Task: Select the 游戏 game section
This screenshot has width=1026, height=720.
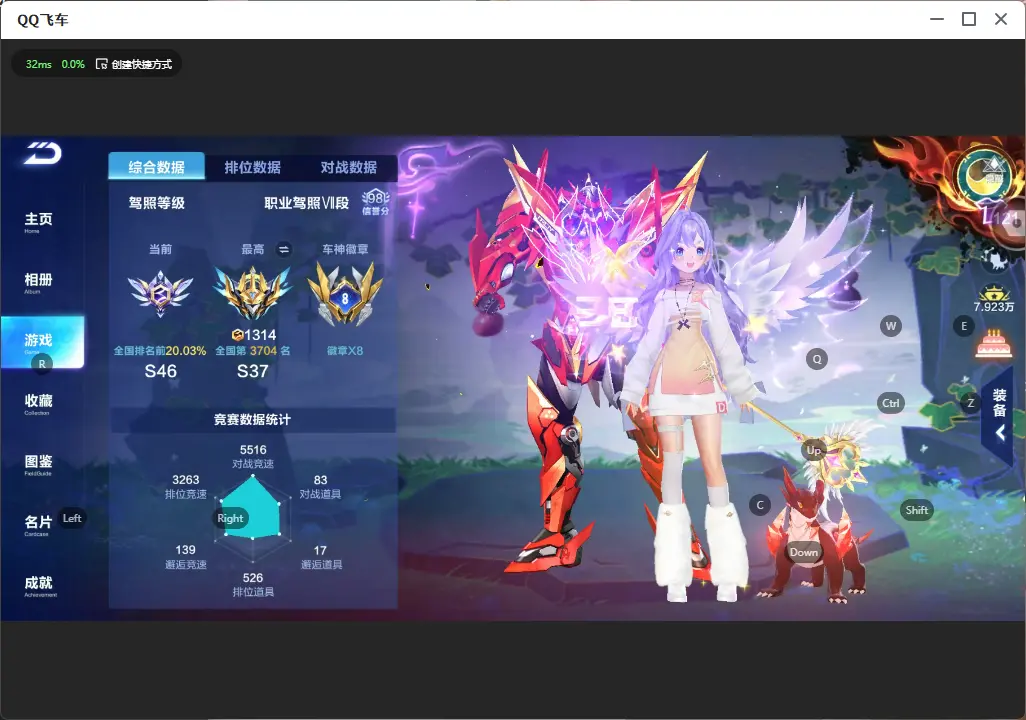Action: pos(43,342)
